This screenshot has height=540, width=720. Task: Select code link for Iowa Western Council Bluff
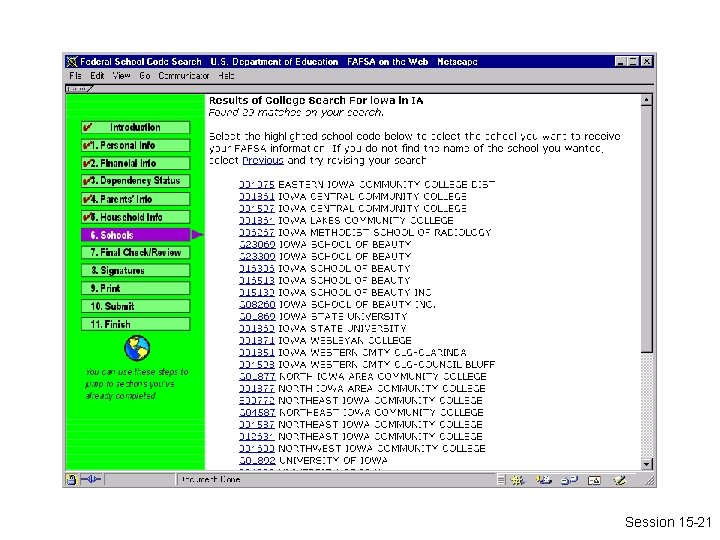point(257,365)
